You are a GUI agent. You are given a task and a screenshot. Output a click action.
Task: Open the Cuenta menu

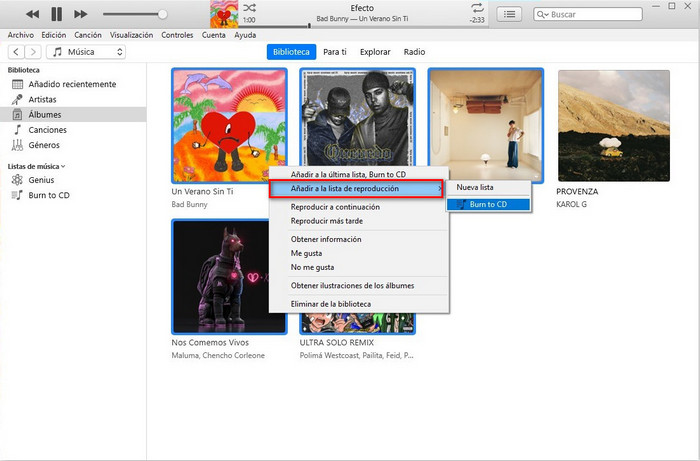pyautogui.click(x=213, y=35)
